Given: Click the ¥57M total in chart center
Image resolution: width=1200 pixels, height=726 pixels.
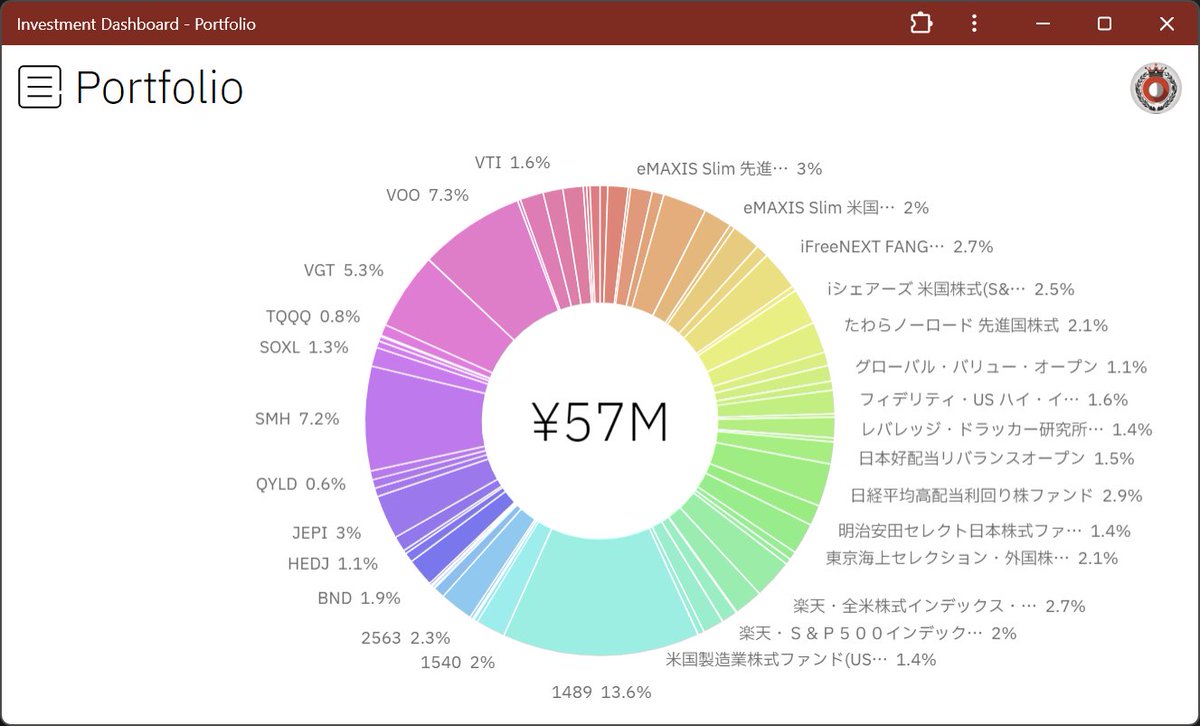Looking at the screenshot, I should [x=600, y=423].
